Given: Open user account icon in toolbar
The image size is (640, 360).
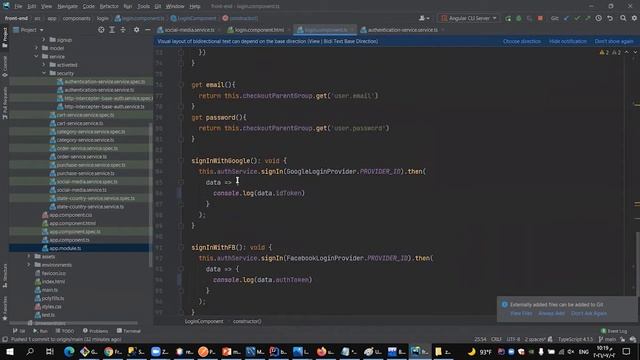Looking at the screenshot, I should (424, 18).
